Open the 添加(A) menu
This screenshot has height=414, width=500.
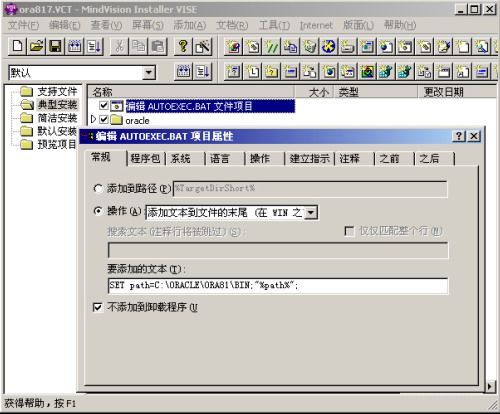click(190, 25)
